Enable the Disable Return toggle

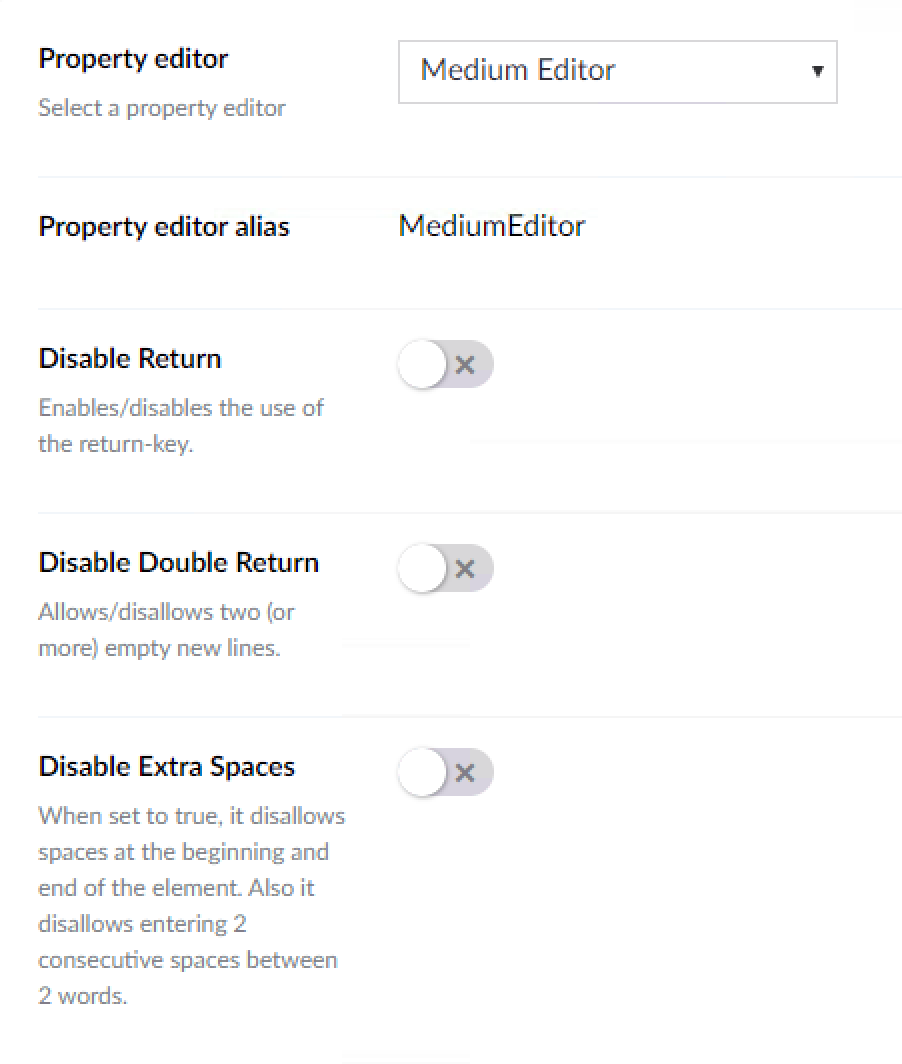pos(445,364)
